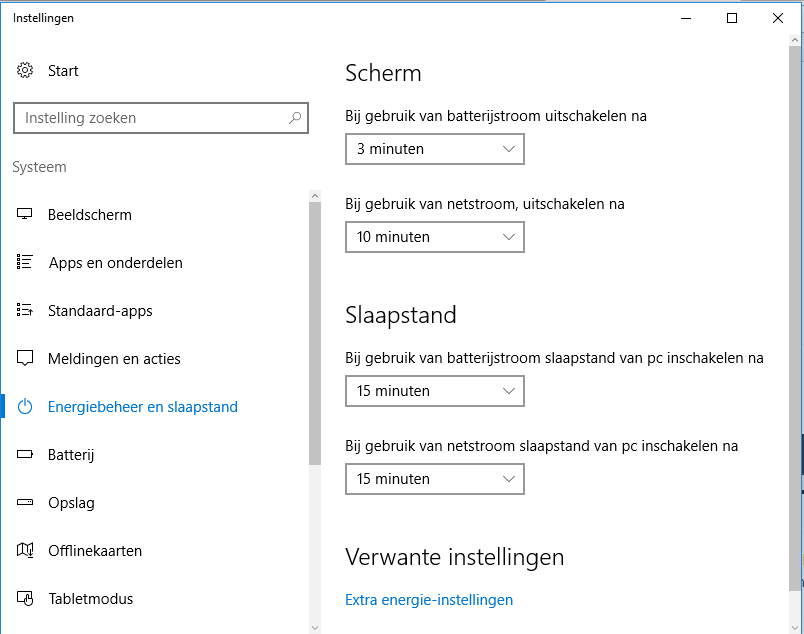Open the Extra energie-instellingen link
The width and height of the screenshot is (804, 634).
pos(429,600)
